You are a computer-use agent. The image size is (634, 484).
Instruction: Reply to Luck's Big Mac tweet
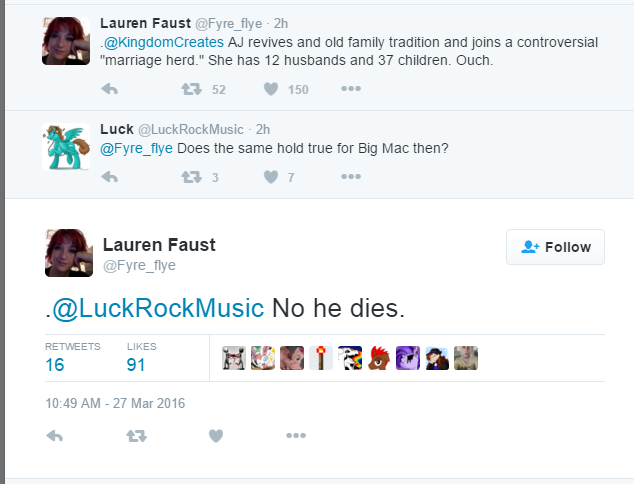click(110, 177)
